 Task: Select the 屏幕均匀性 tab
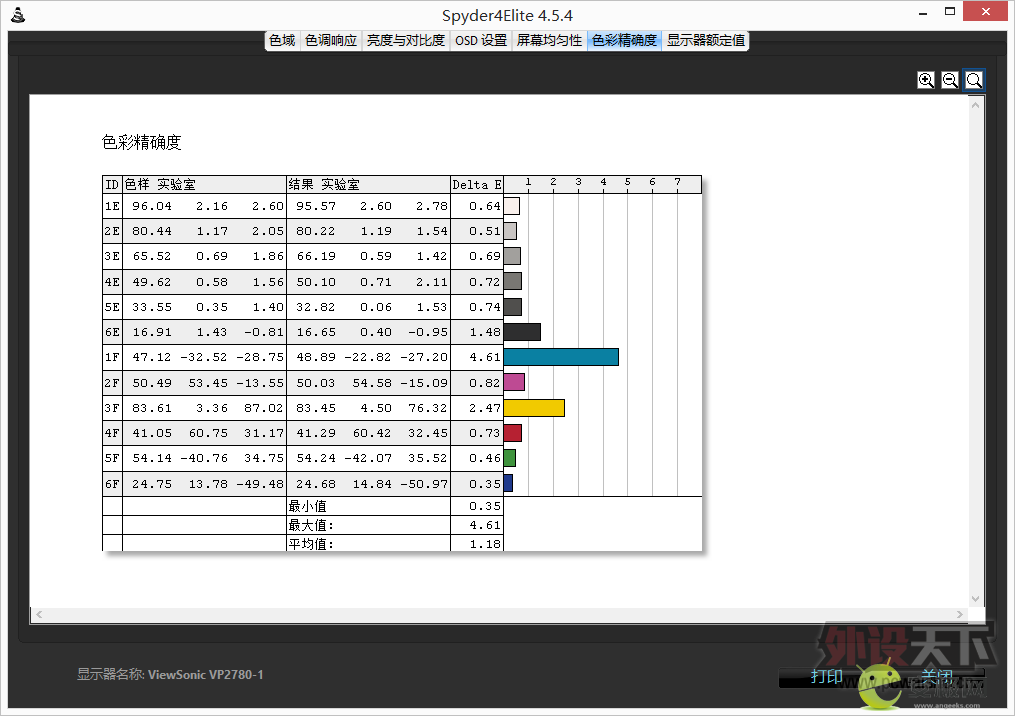pyautogui.click(x=549, y=40)
